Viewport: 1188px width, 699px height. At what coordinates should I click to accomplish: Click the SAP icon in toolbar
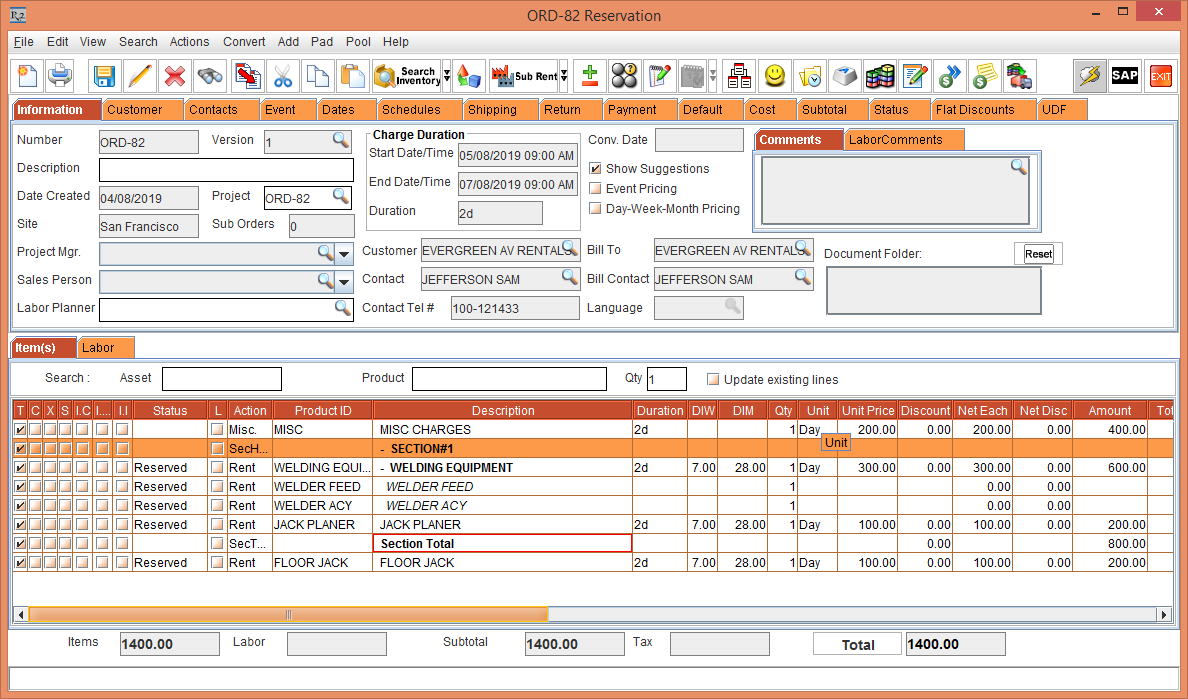1125,76
